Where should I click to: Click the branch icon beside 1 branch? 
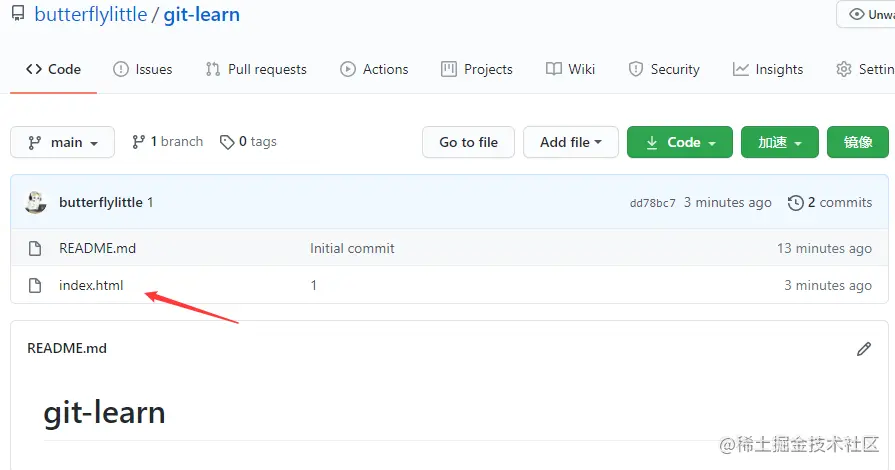tap(138, 142)
